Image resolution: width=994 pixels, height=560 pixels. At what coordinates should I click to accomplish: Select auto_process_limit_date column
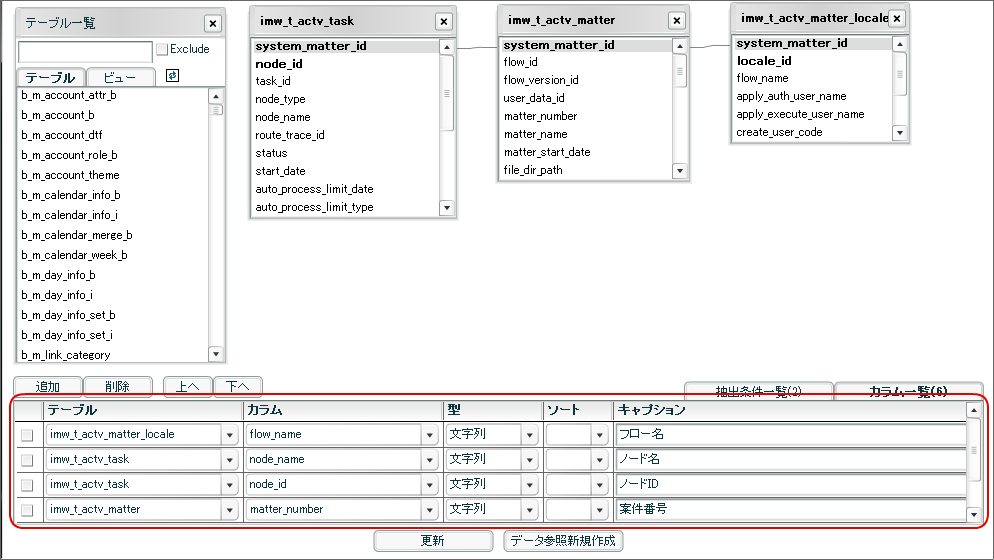click(x=314, y=189)
